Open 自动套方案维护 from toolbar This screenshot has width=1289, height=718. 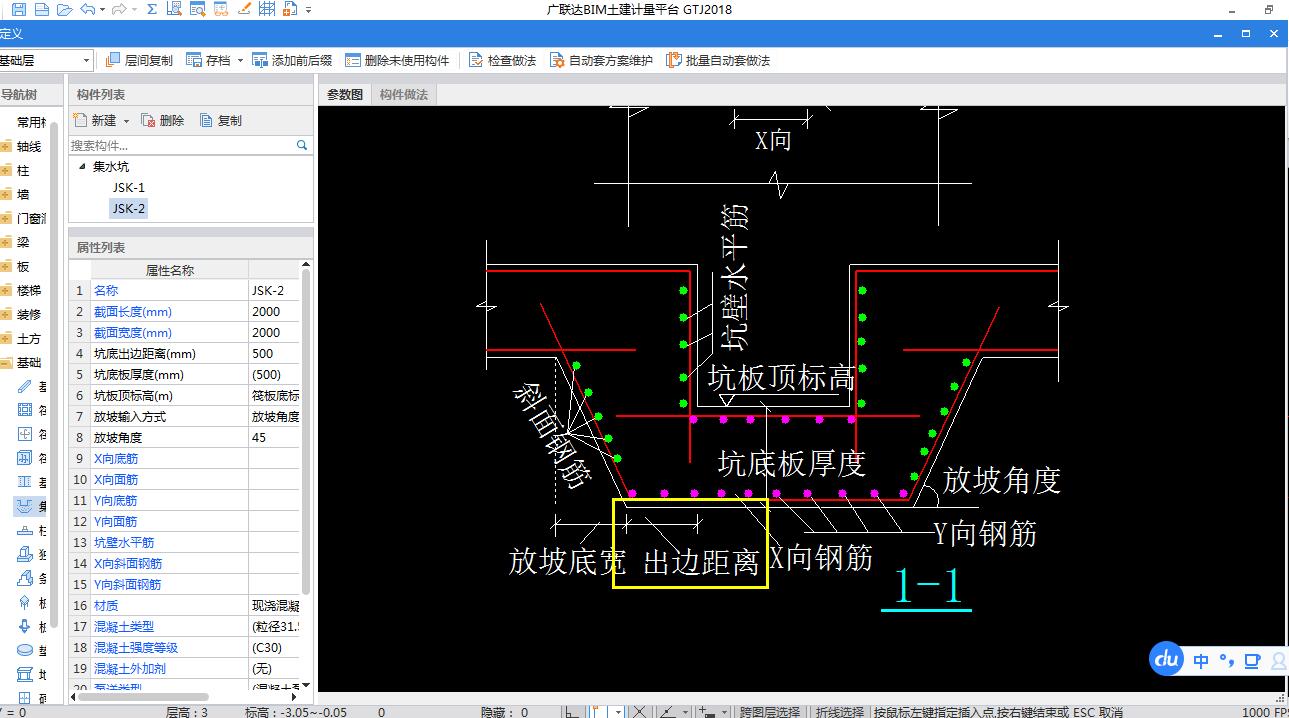[601, 60]
